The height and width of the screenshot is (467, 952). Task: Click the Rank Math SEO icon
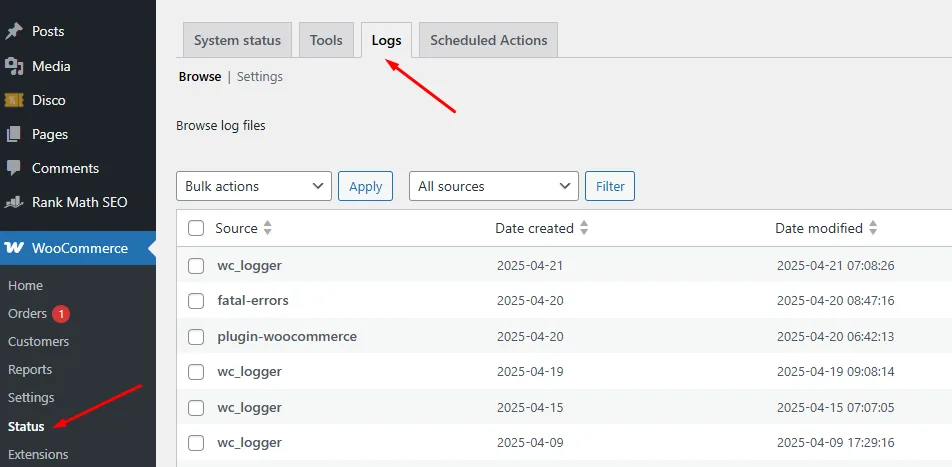point(13,202)
